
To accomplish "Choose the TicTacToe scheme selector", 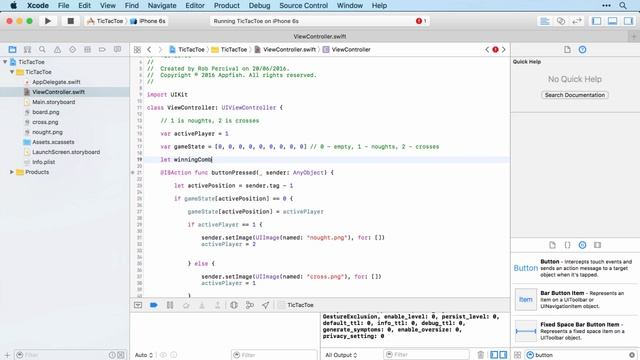I will (x=105, y=21).
